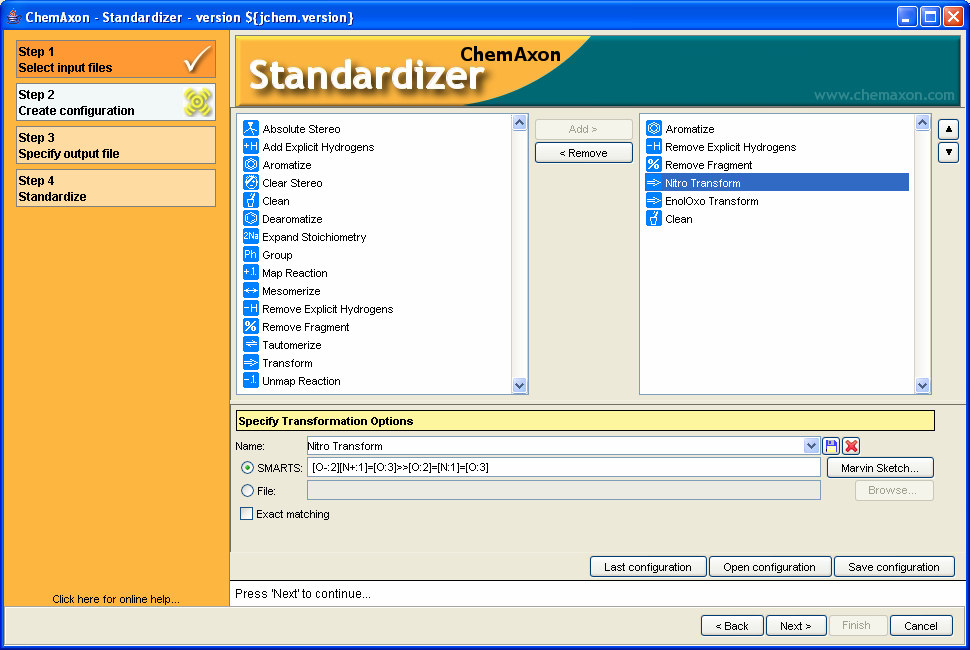Open Marvin Sketch editor
The height and width of the screenshot is (650, 970).
880,468
